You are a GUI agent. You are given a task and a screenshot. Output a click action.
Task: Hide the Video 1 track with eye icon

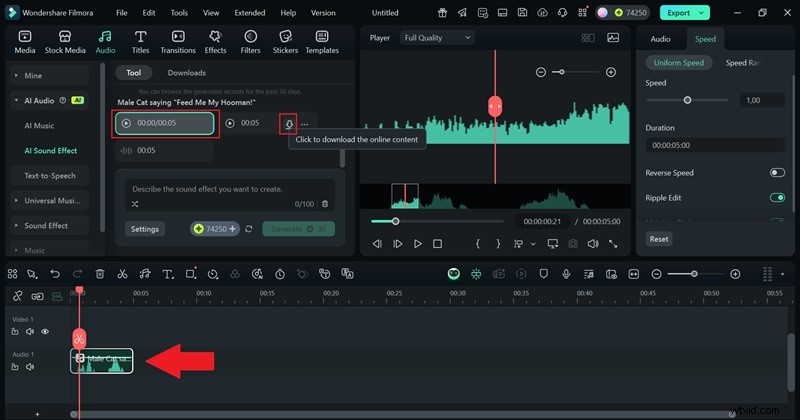point(45,331)
